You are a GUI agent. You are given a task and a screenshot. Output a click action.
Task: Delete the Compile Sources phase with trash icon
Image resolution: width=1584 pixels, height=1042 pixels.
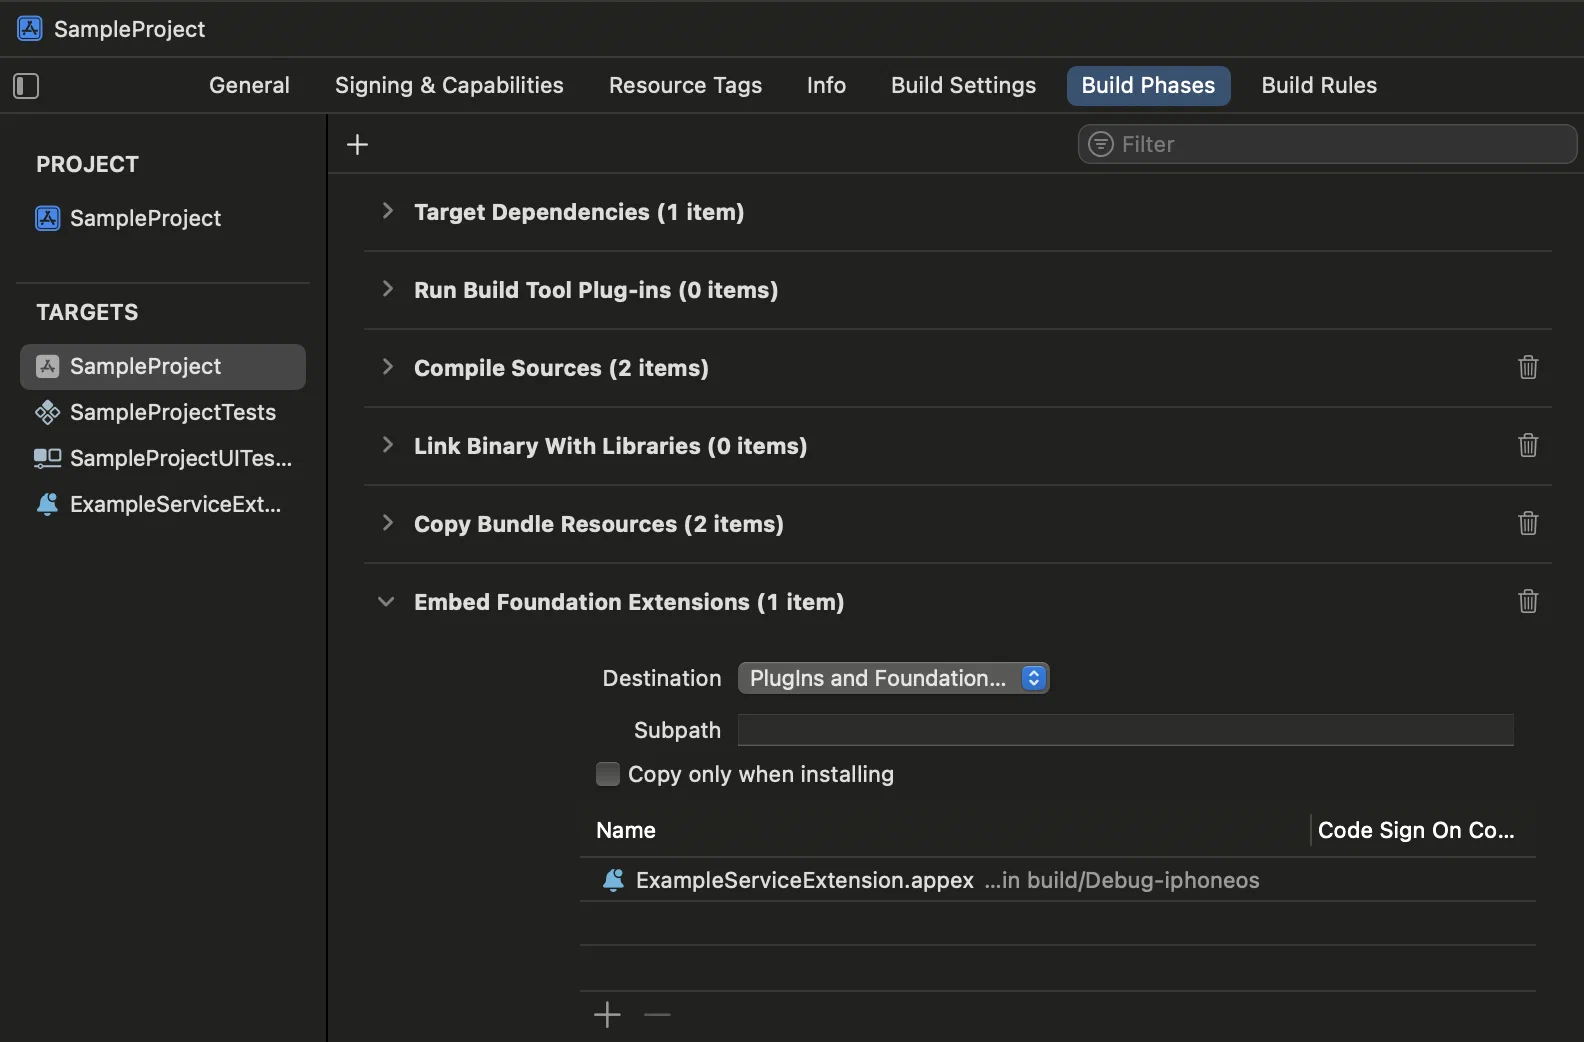click(x=1527, y=368)
